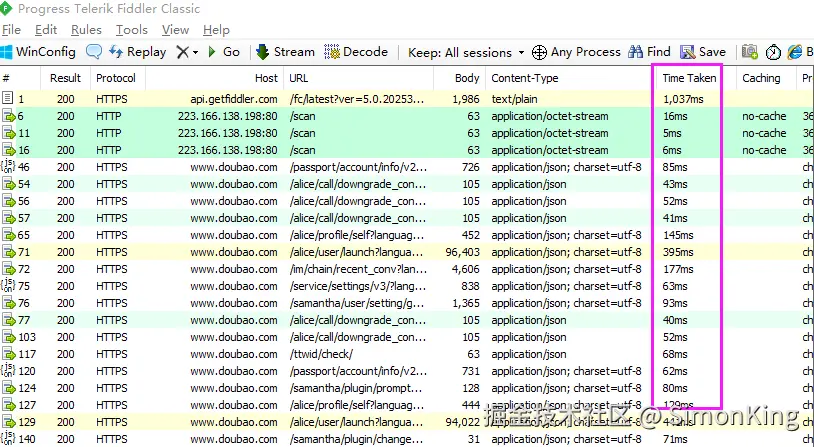Click the session 16 row icon
The width and height of the screenshot is (814, 447).
(8, 151)
